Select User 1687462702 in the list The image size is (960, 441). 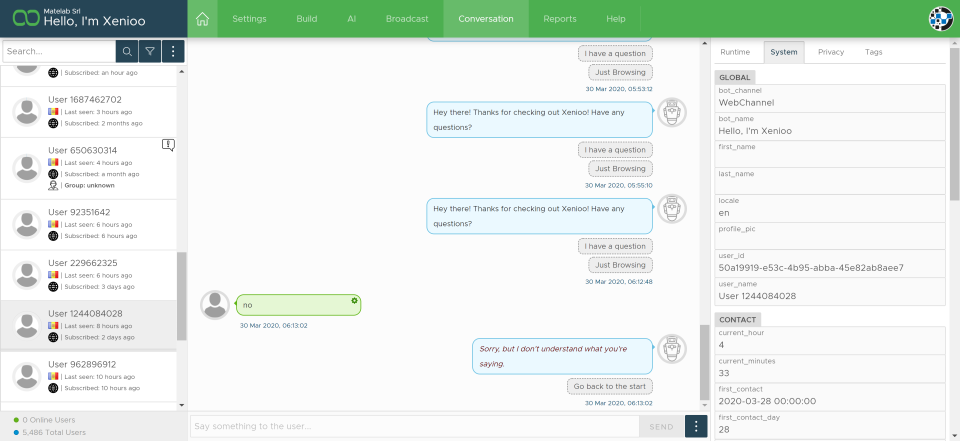coord(89,111)
